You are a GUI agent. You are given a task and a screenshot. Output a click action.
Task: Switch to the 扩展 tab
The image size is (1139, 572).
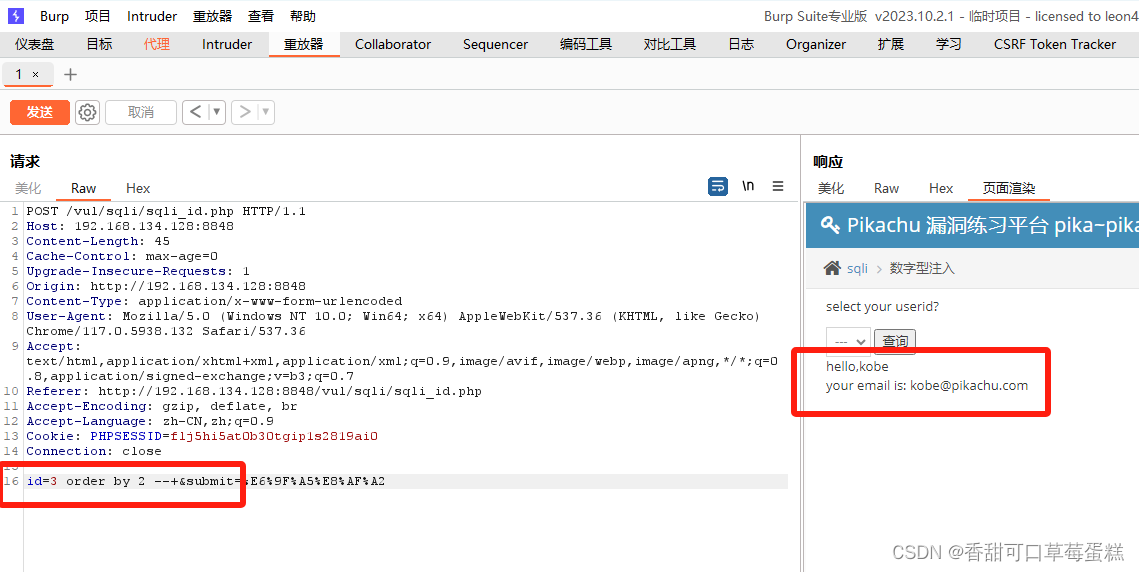891,44
